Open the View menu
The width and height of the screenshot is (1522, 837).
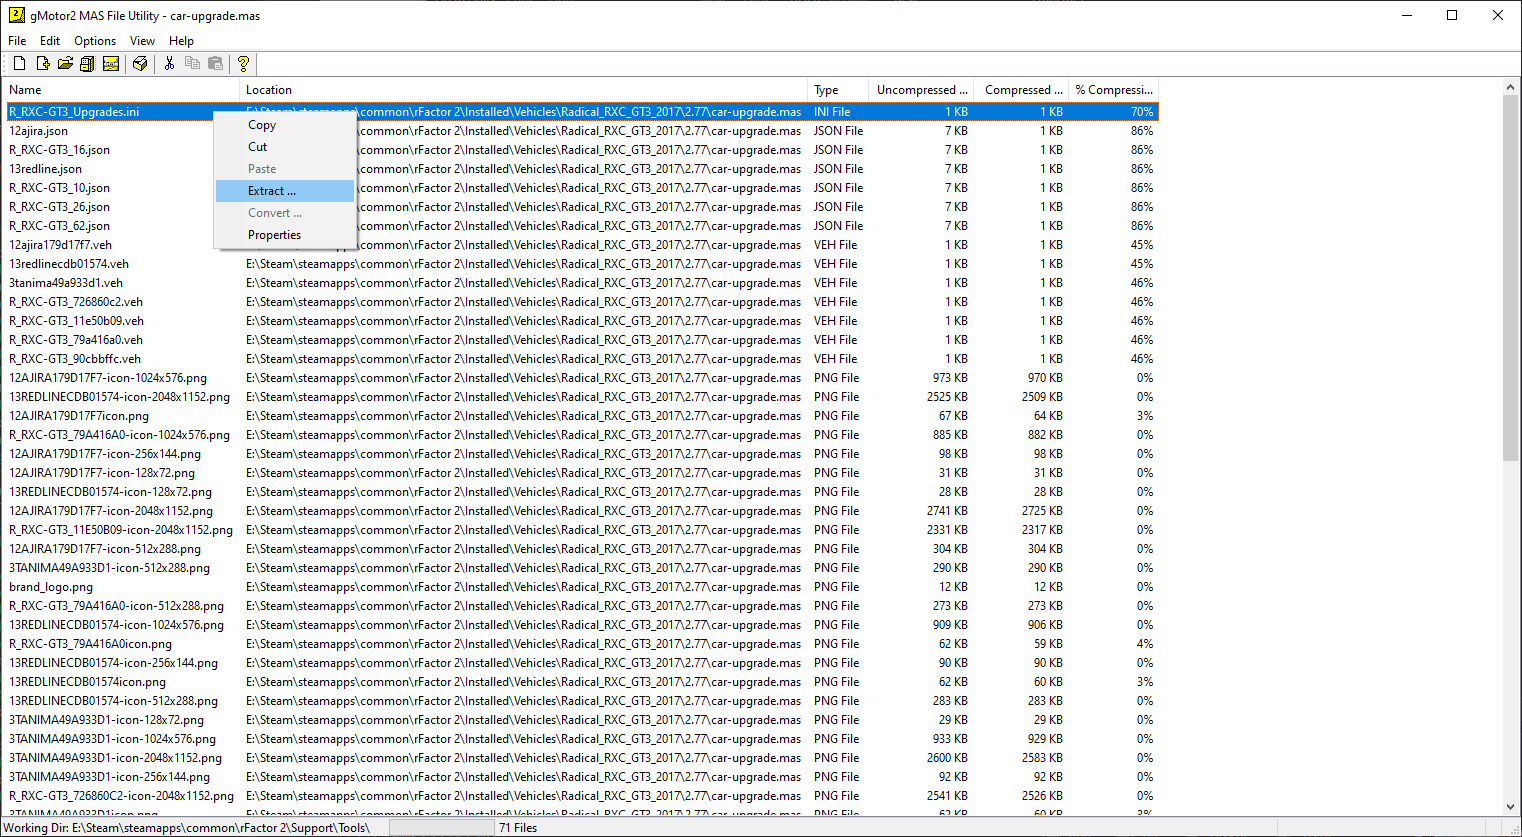pos(142,41)
